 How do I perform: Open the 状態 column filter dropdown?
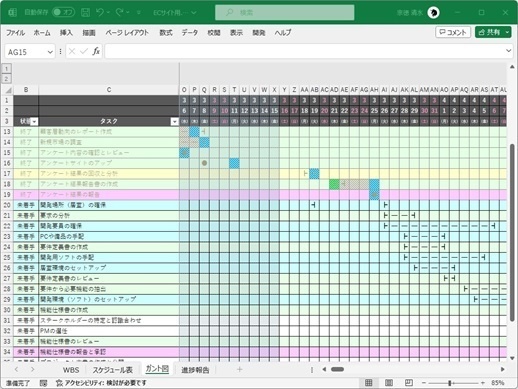pos(34,122)
